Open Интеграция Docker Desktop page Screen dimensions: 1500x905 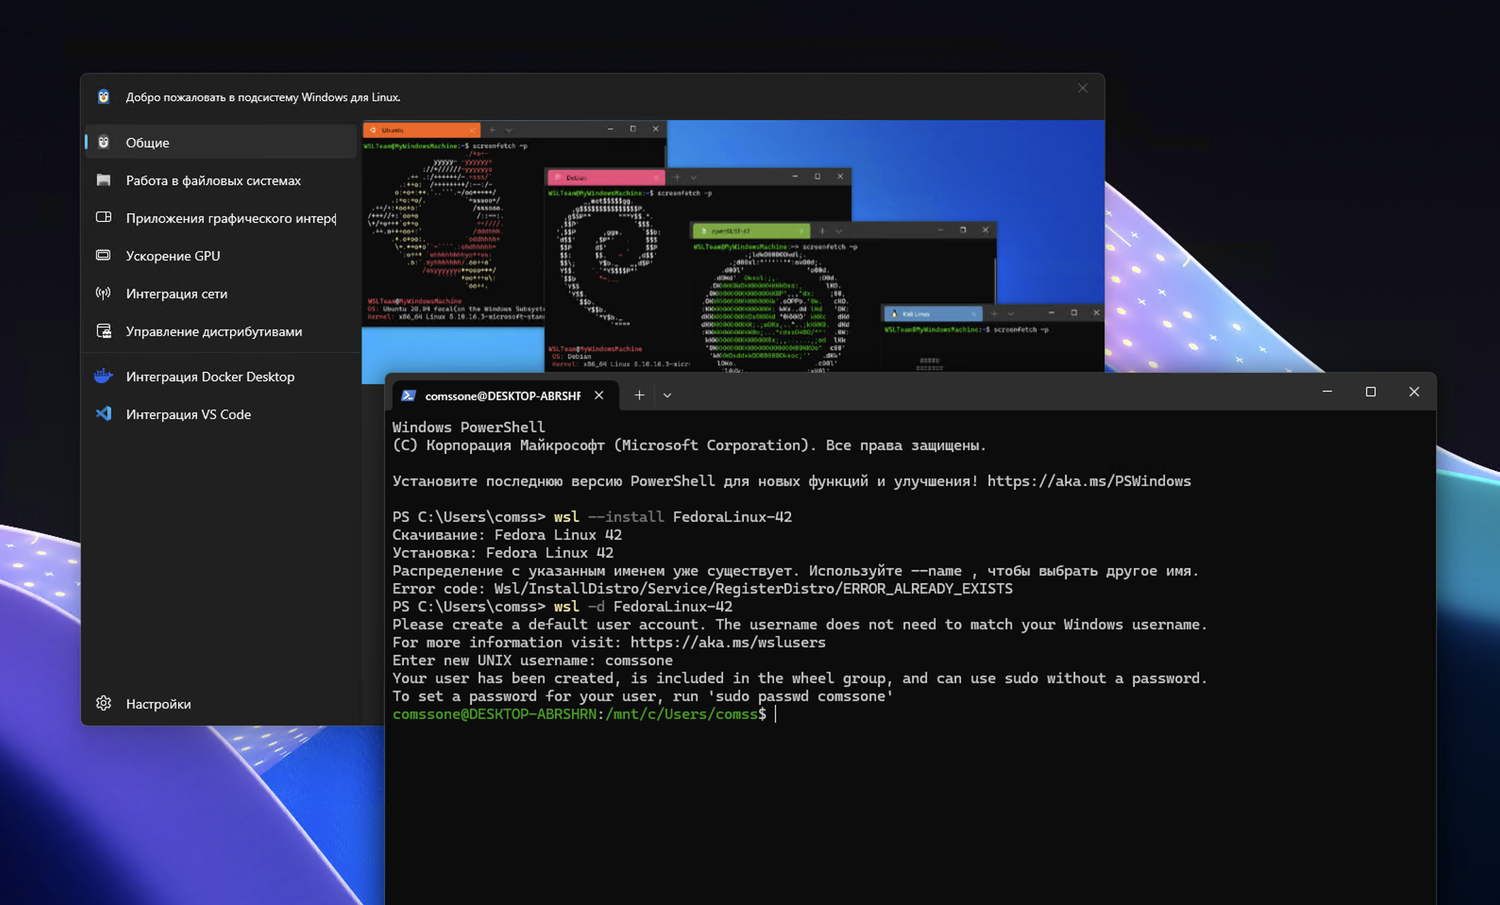tap(221, 377)
